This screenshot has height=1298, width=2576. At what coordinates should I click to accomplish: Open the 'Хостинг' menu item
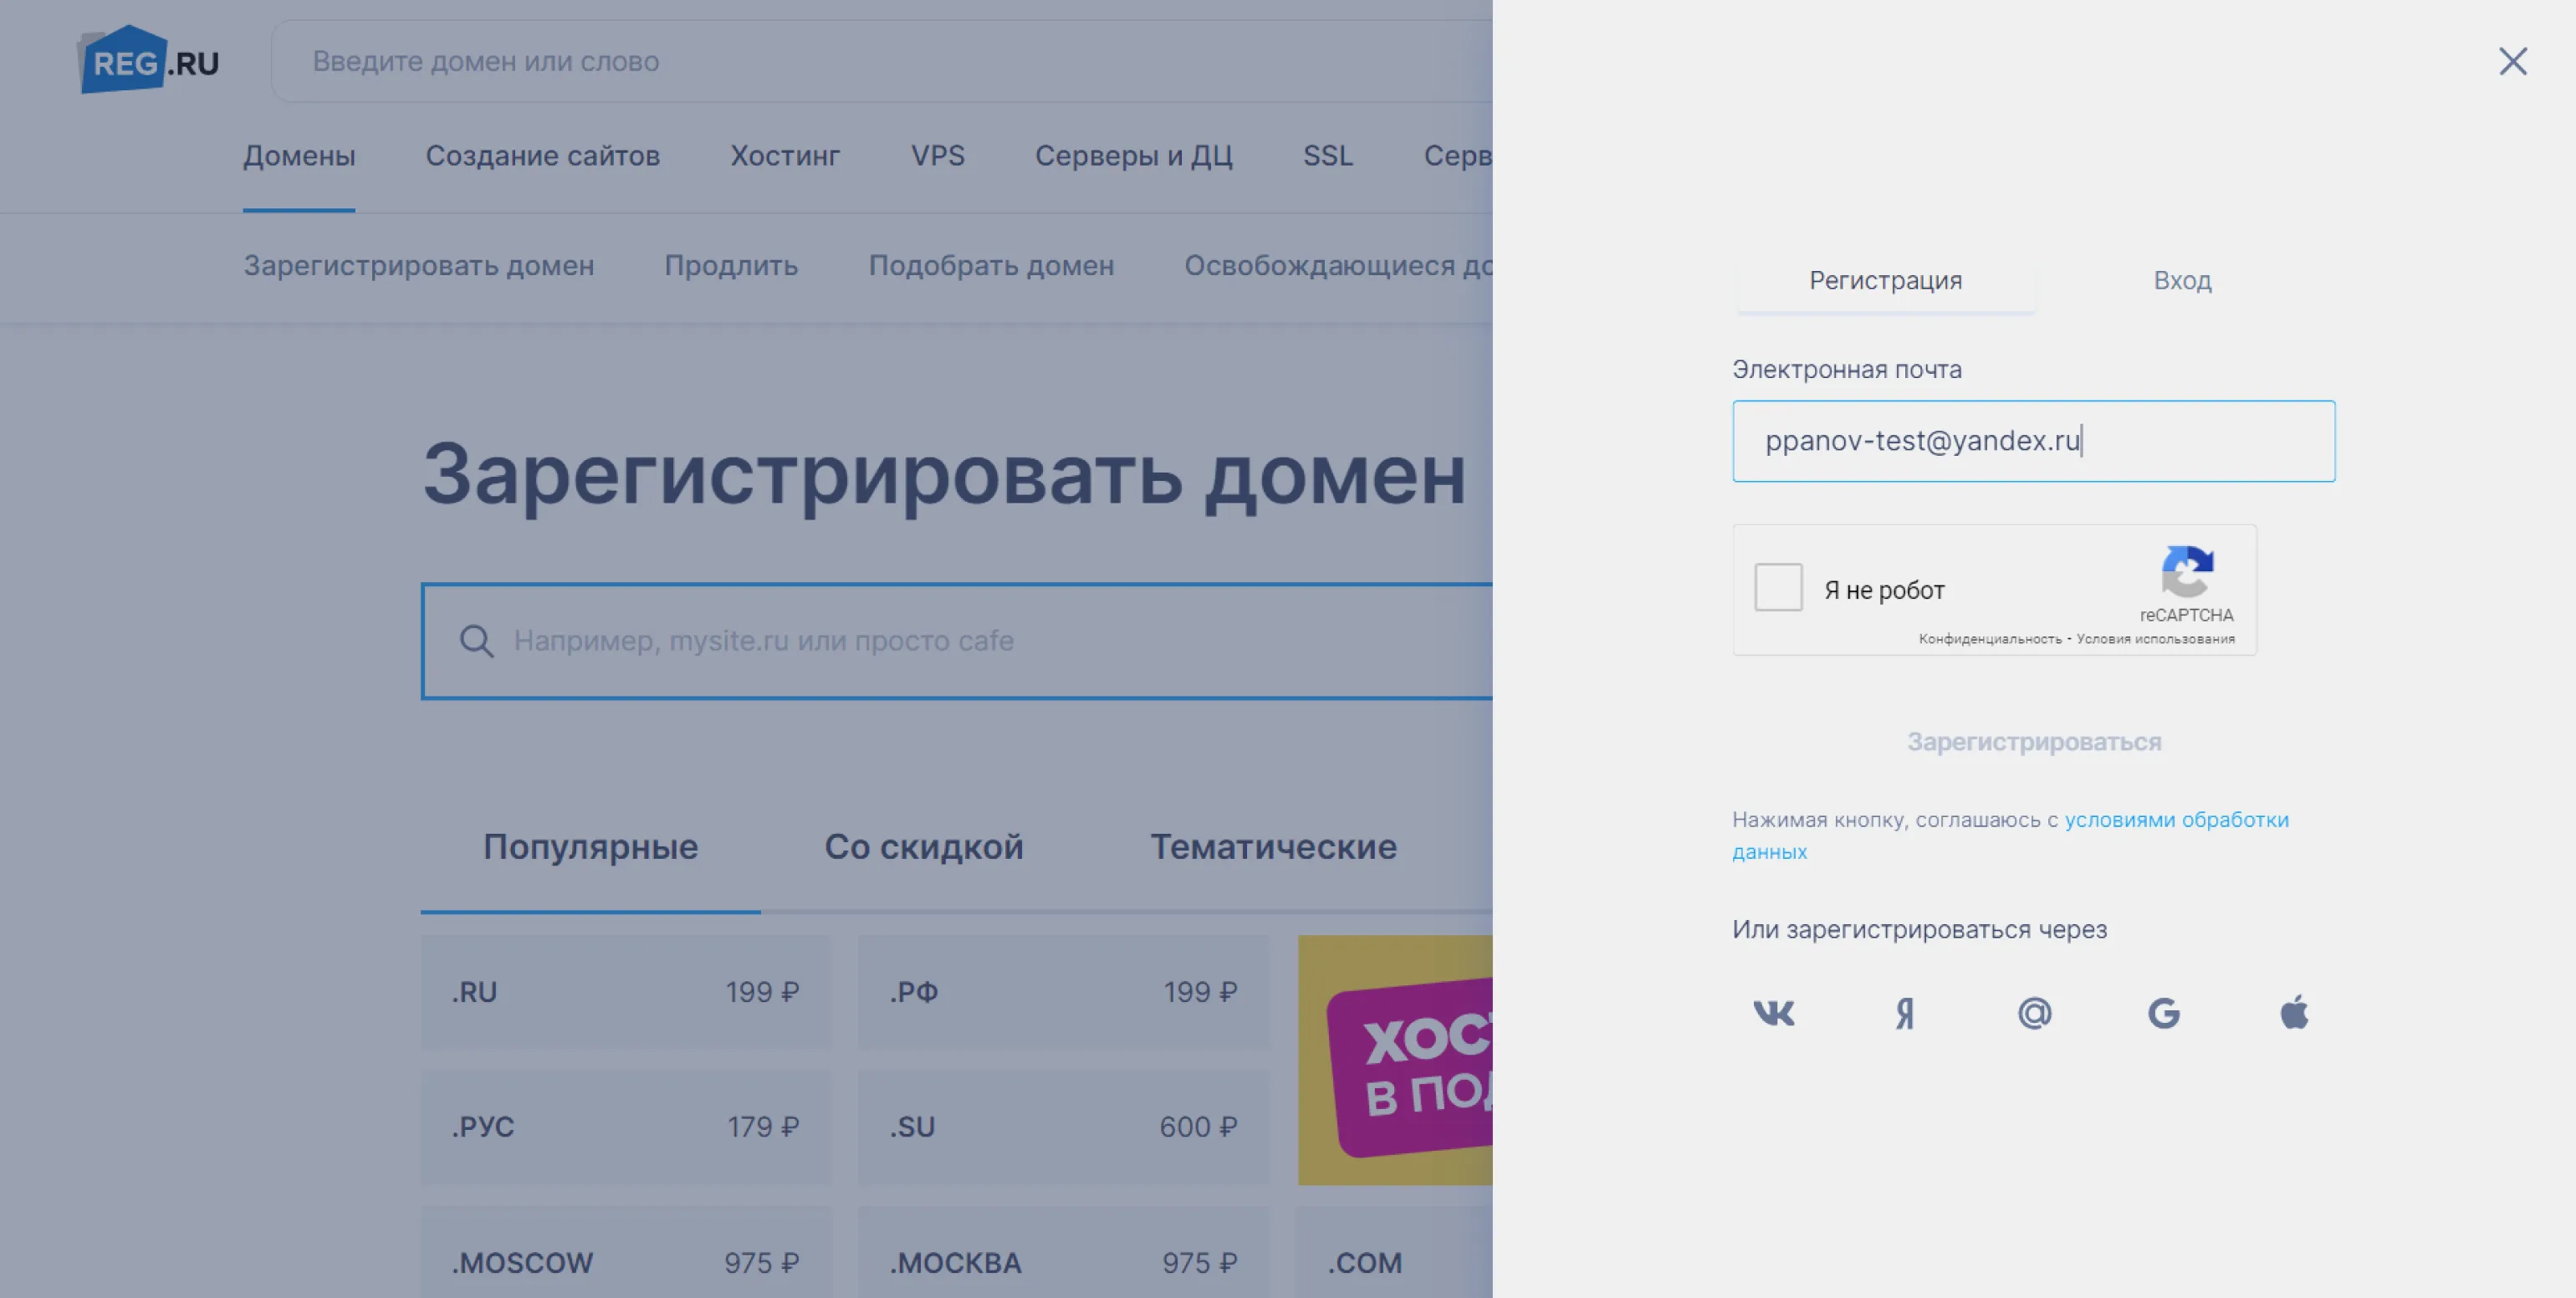785,156
